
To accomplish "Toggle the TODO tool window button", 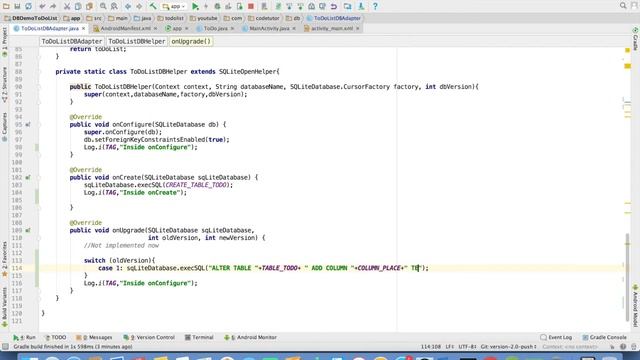I will click(x=55, y=338).
